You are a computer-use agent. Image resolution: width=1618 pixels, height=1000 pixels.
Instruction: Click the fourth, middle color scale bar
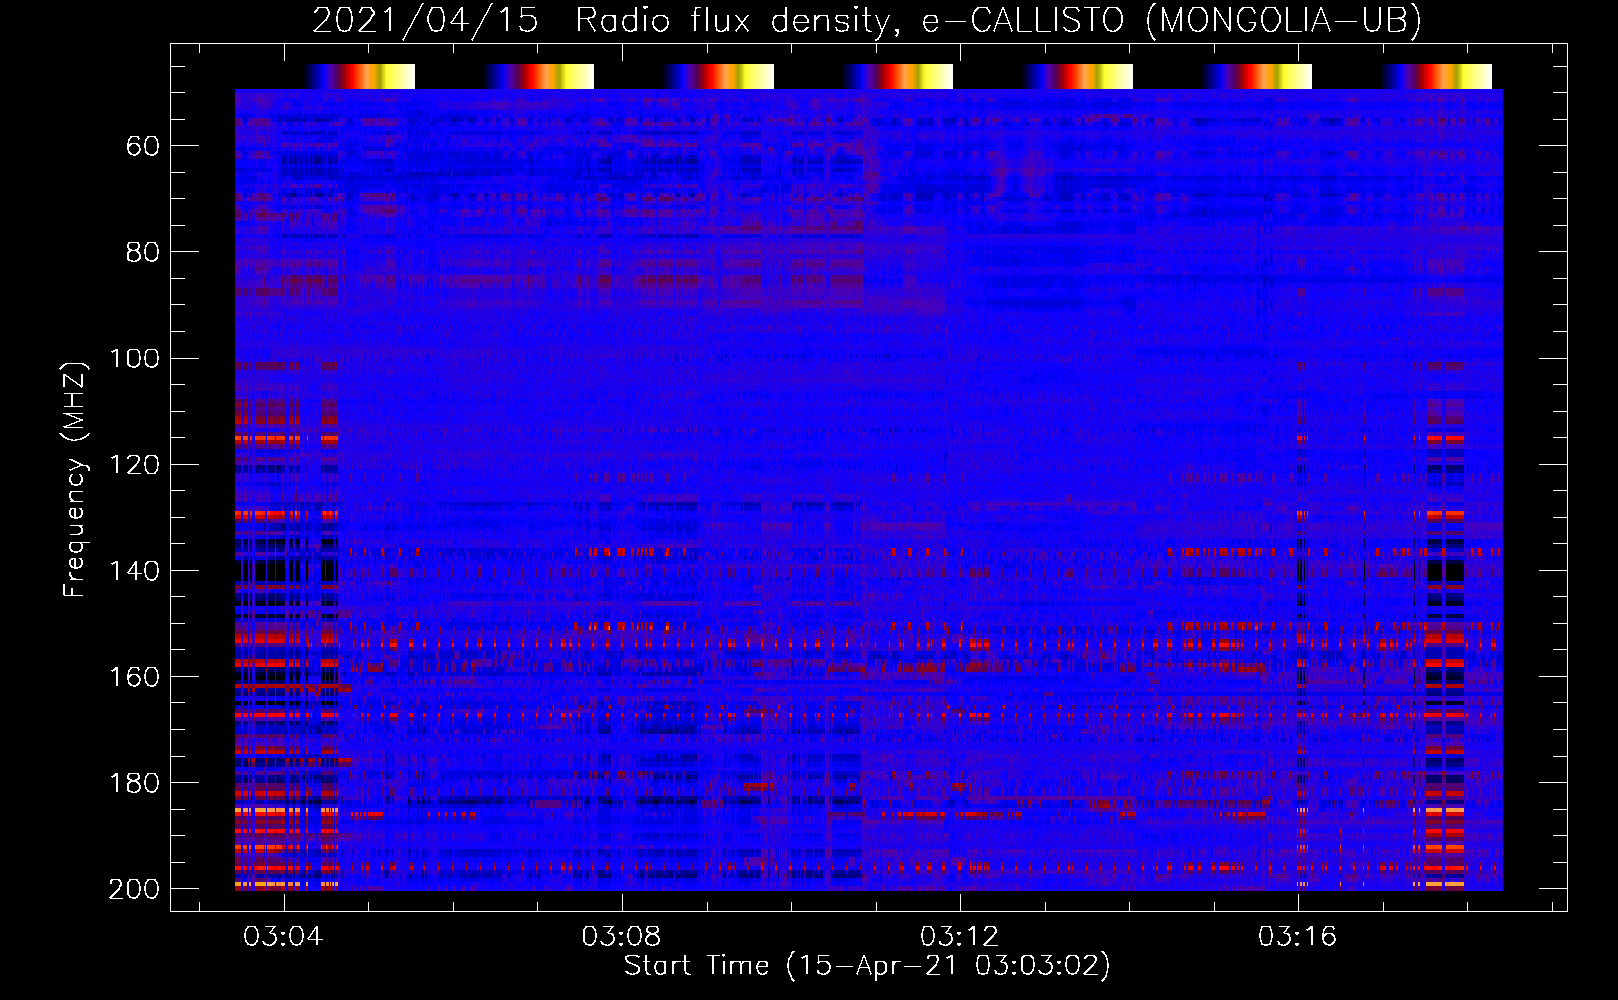coord(898,77)
